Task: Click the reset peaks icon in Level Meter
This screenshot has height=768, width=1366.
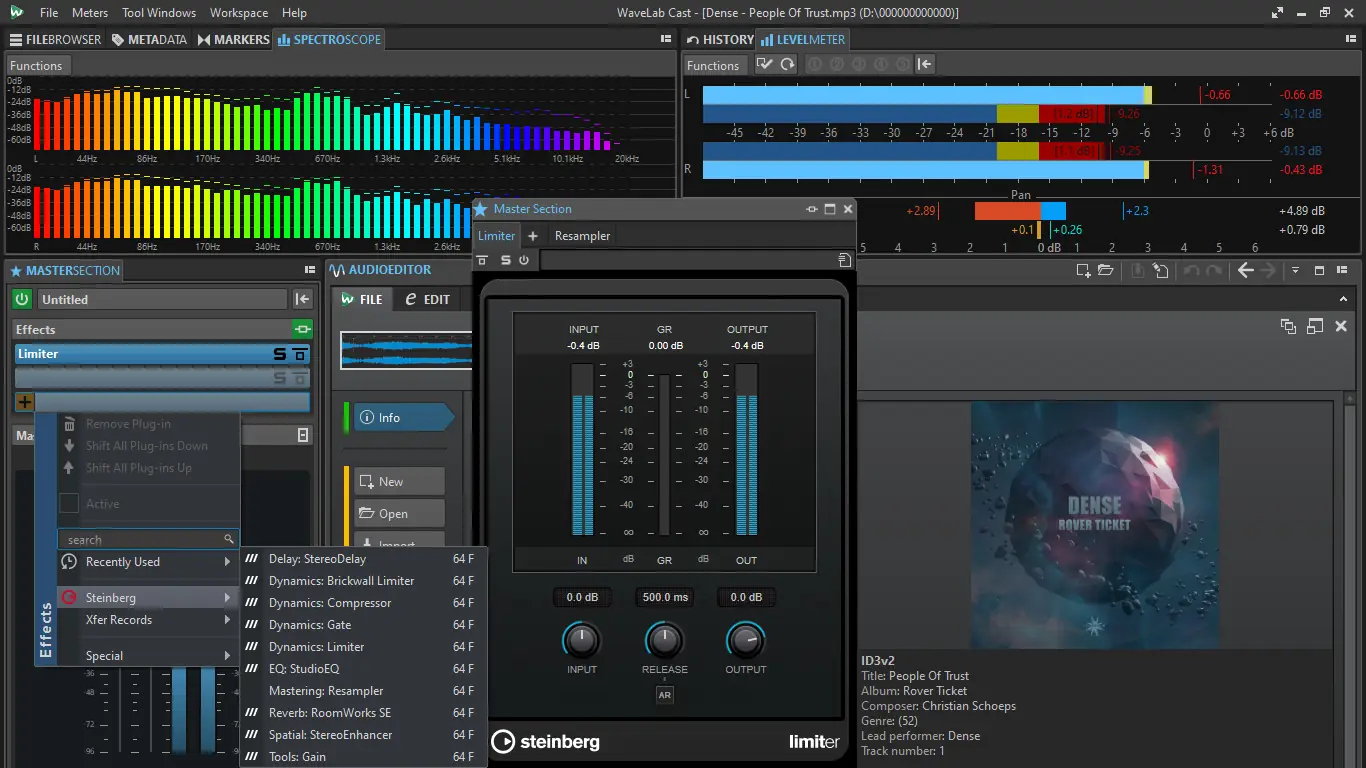Action: (788, 65)
